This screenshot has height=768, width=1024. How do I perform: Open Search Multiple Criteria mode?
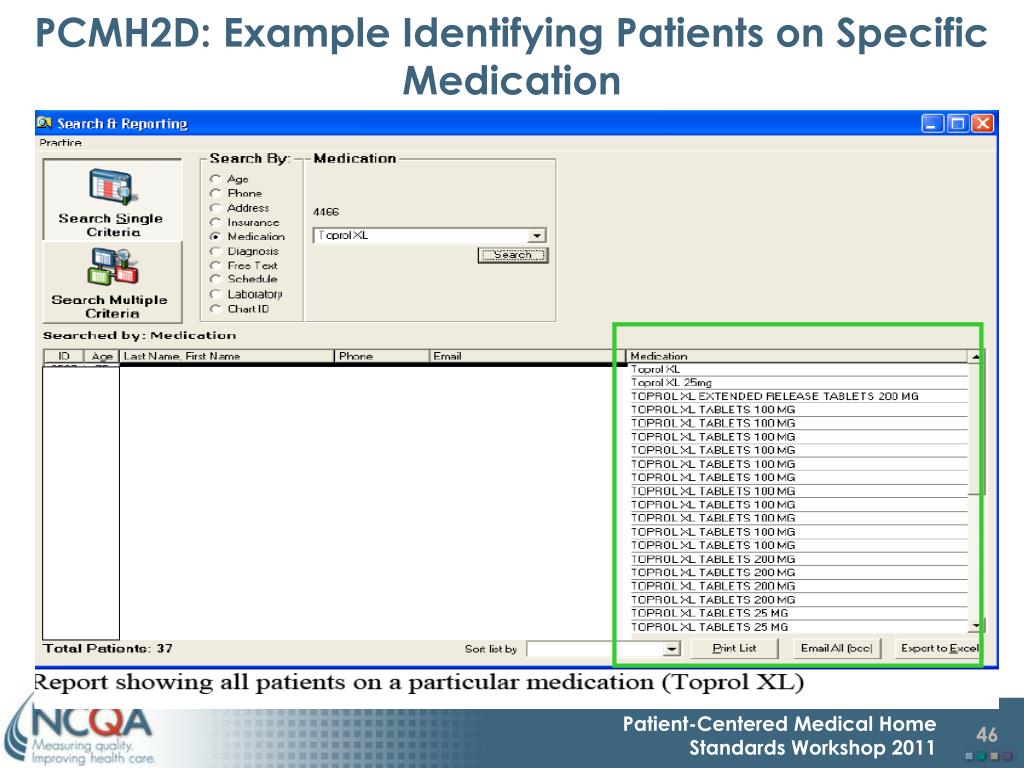(x=112, y=281)
